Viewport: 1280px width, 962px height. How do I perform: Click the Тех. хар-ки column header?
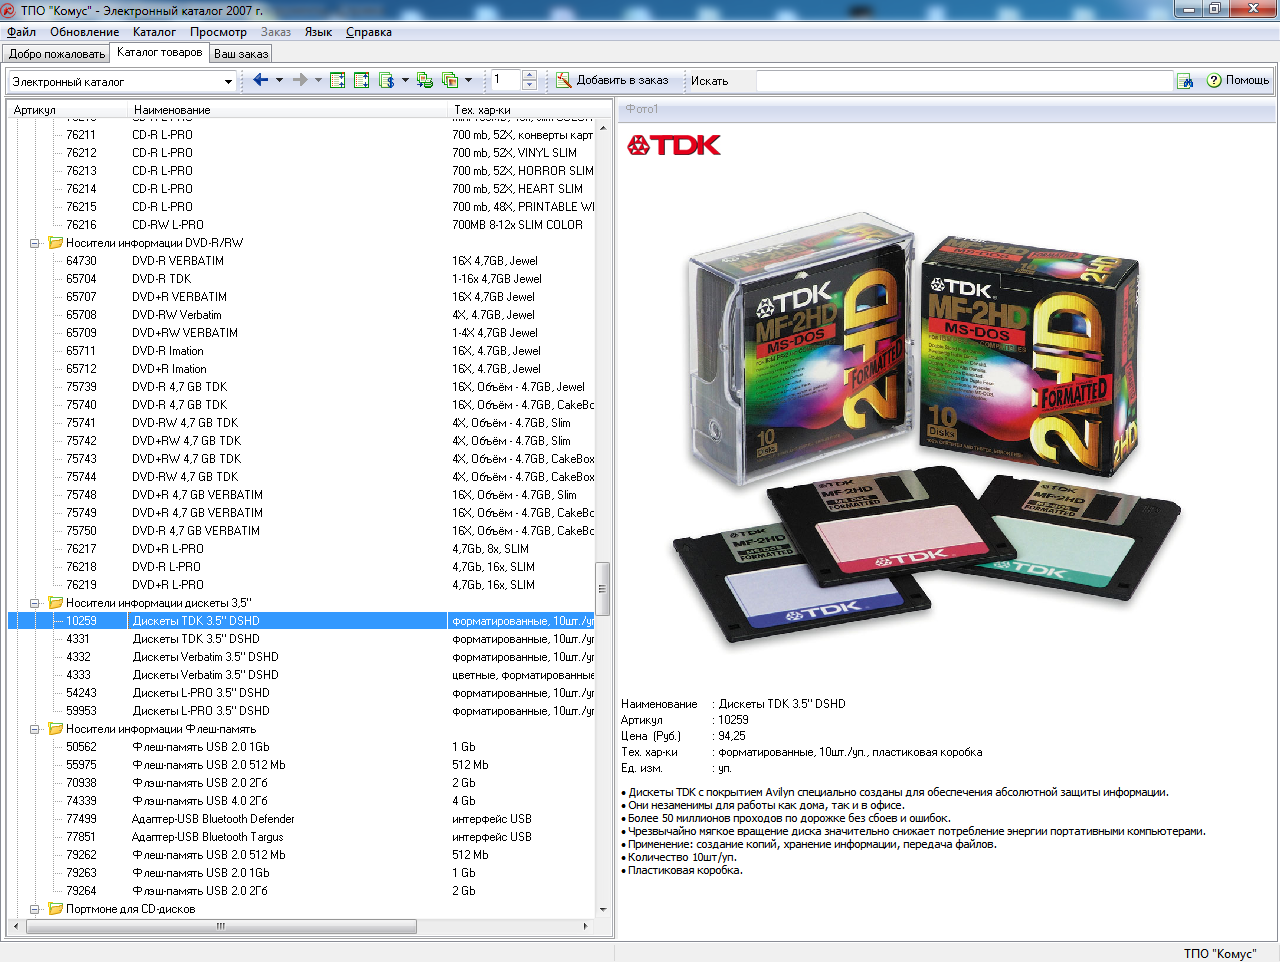[522, 110]
